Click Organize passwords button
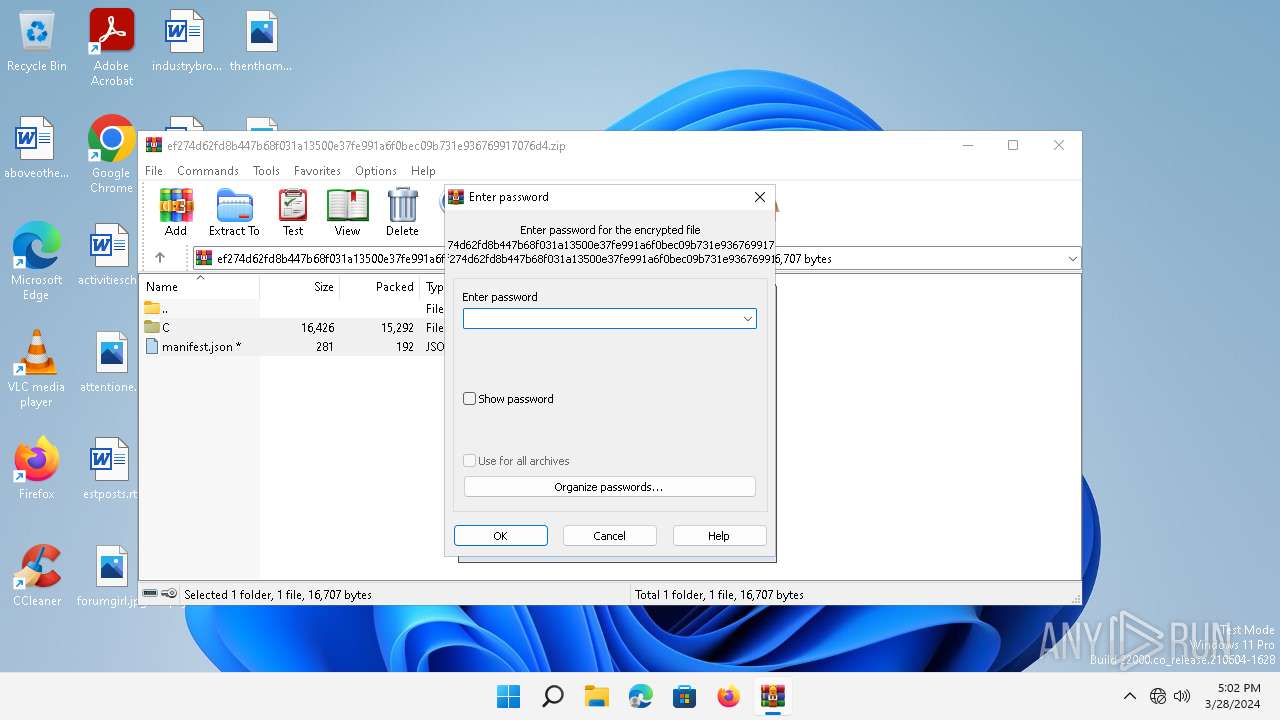1280x720 pixels. (x=609, y=487)
